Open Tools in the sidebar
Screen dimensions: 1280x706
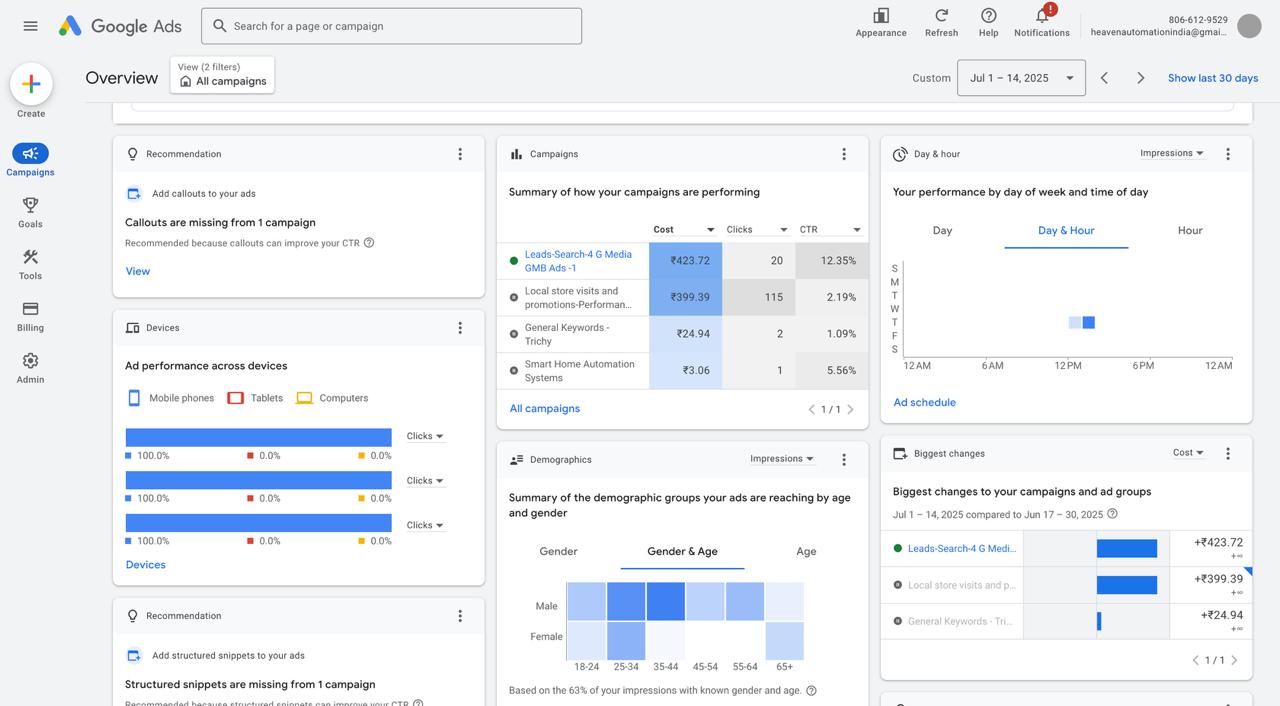coord(30,264)
